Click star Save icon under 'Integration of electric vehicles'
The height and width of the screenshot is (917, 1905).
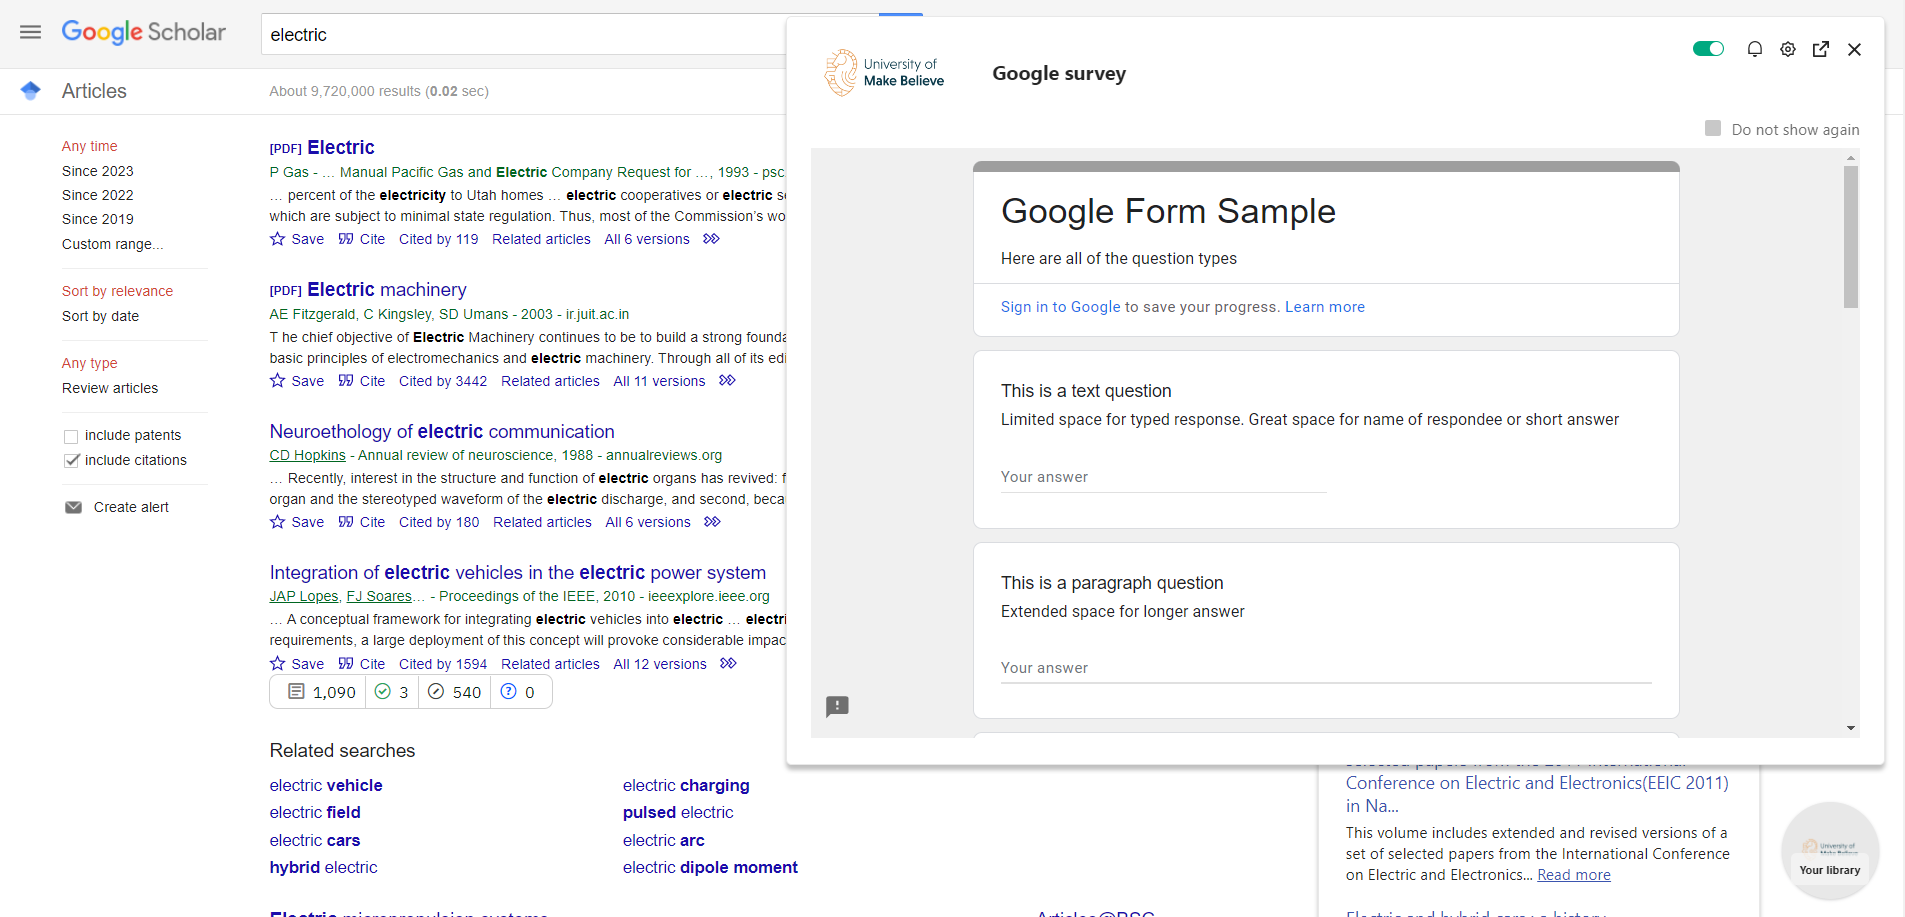point(278,664)
